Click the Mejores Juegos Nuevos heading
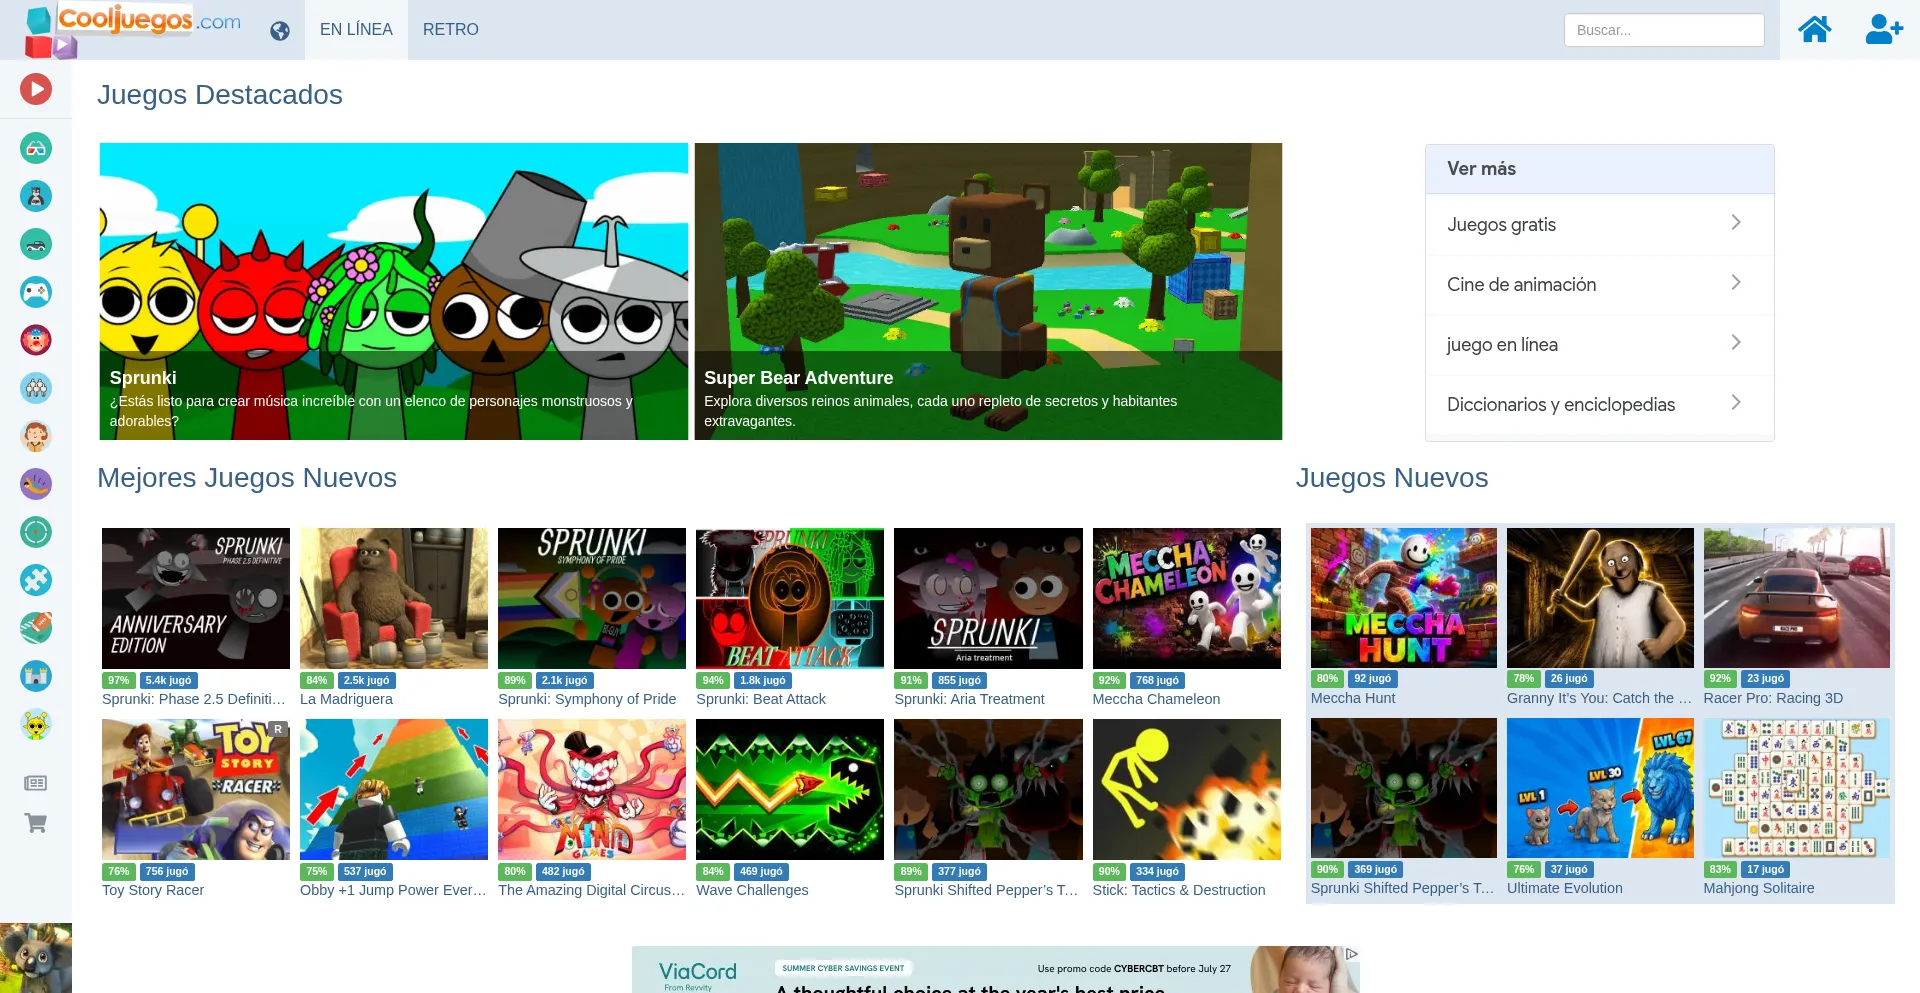The width and height of the screenshot is (1920, 993). tap(247, 478)
